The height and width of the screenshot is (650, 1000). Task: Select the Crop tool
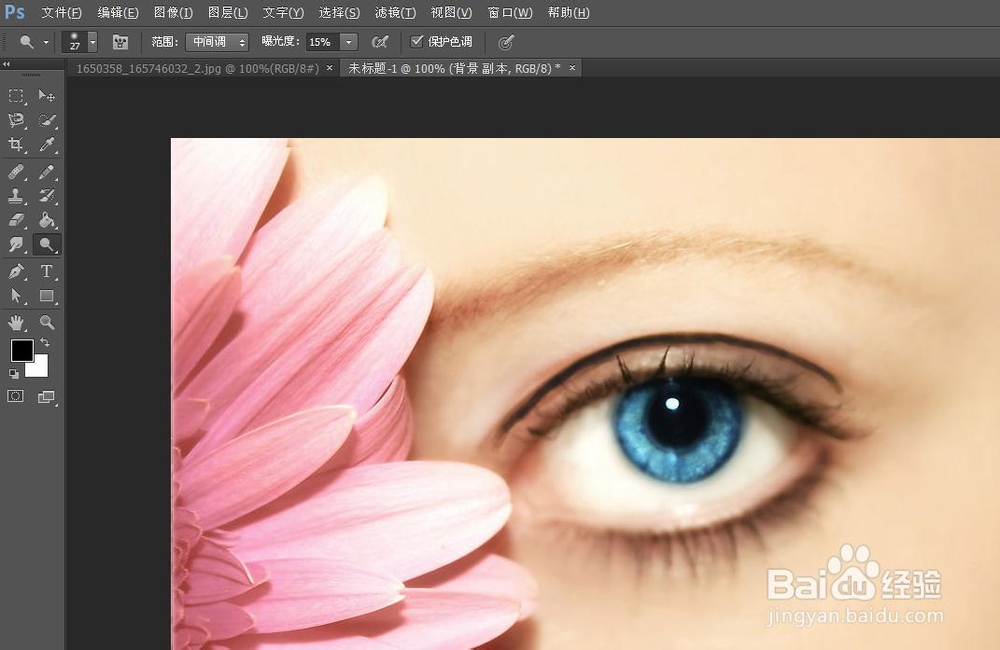pos(16,145)
